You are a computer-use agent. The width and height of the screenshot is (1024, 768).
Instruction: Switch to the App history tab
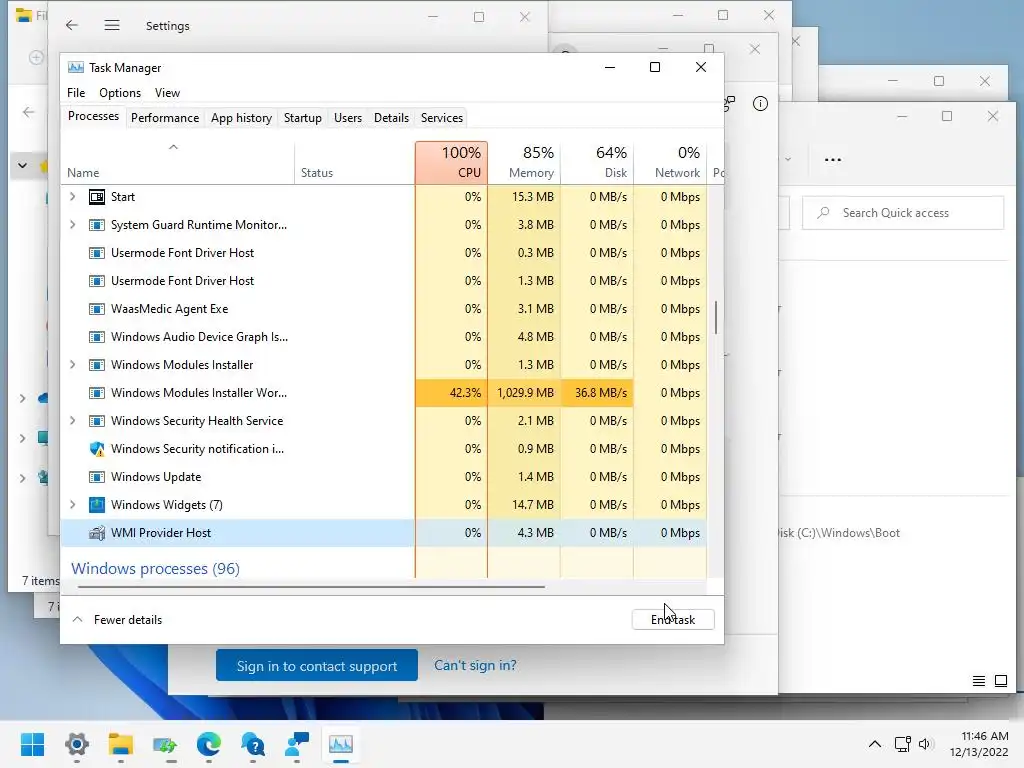[x=241, y=118]
